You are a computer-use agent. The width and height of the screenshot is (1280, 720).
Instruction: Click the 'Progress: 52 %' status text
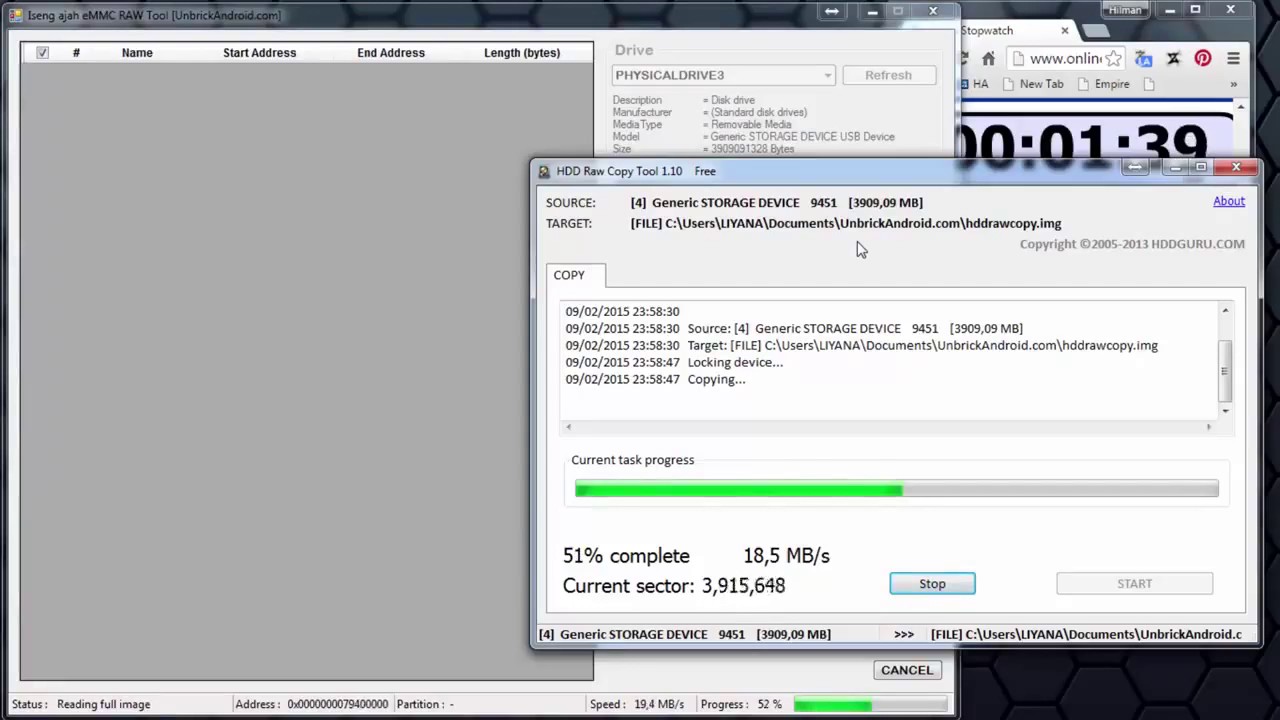coord(741,704)
